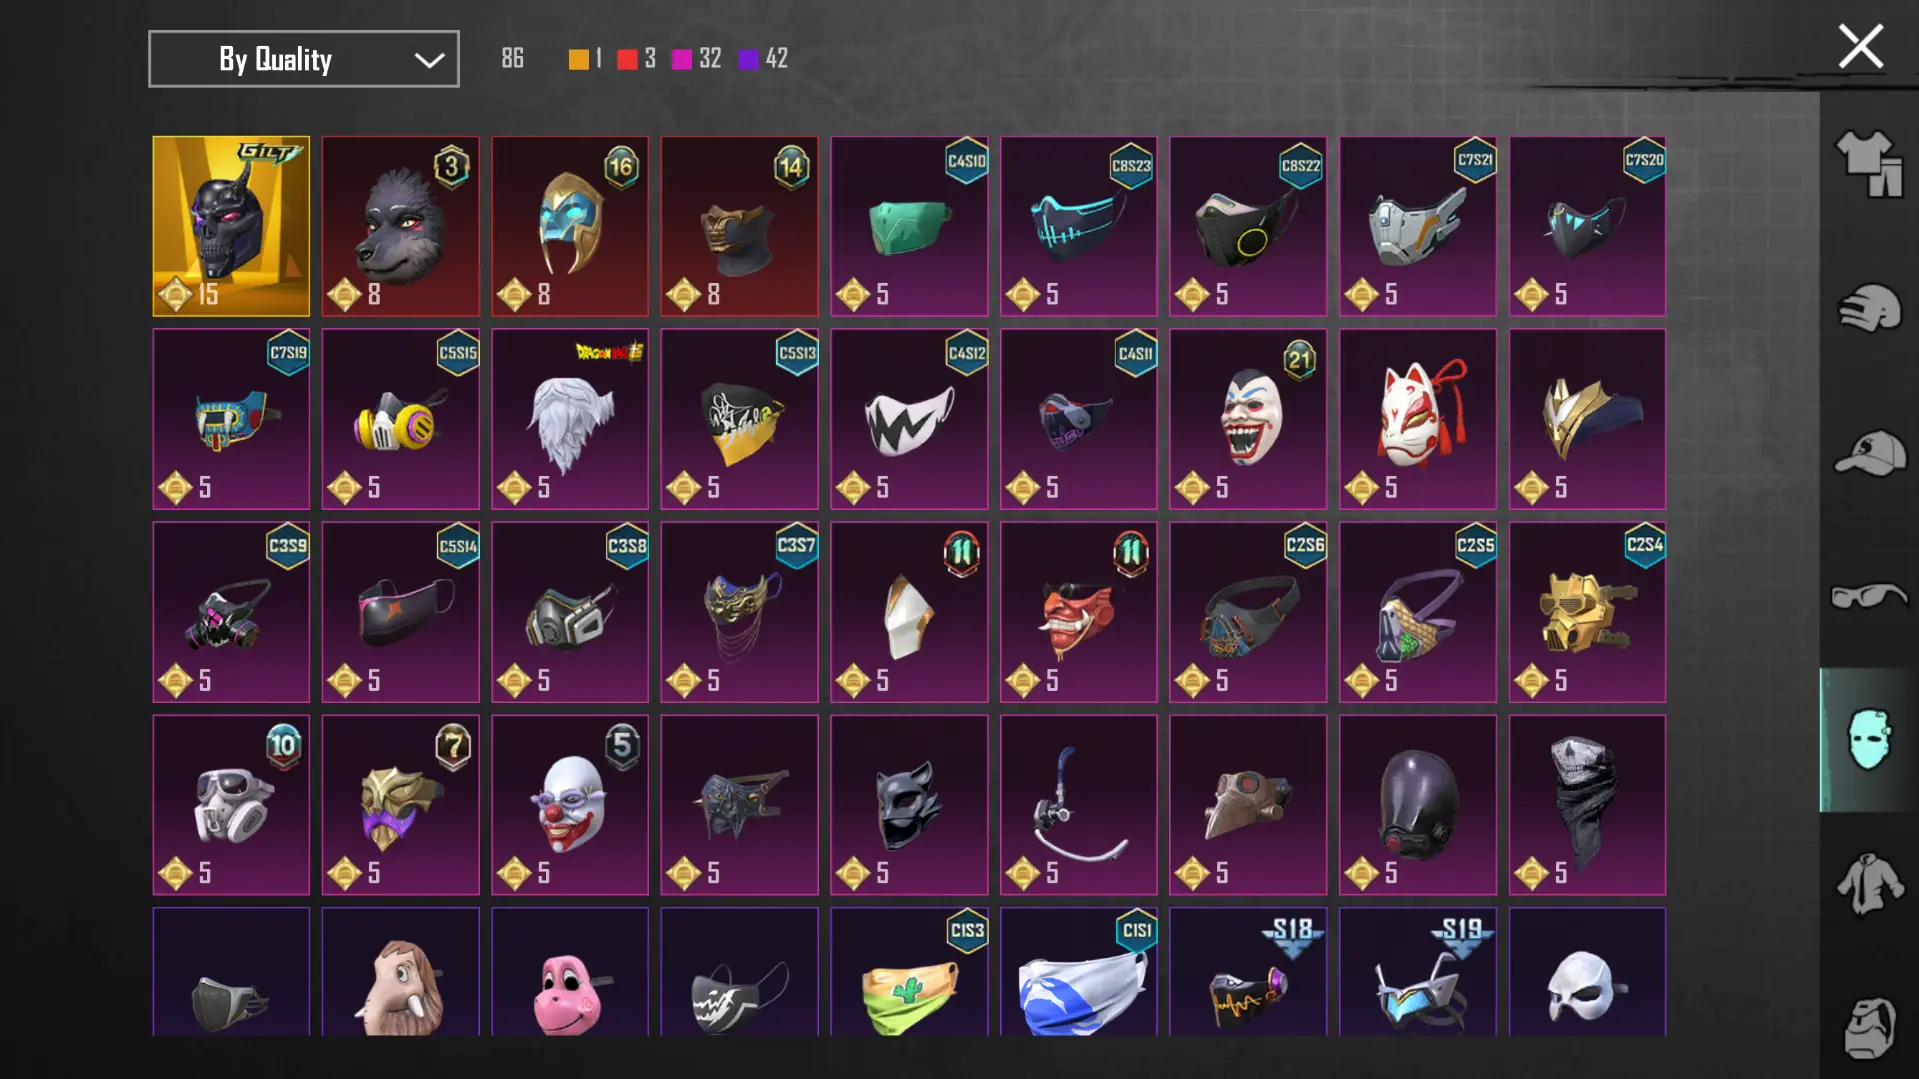Close the inventory panel with X
1919x1079 pixels.
click(x=1860, y=47)
